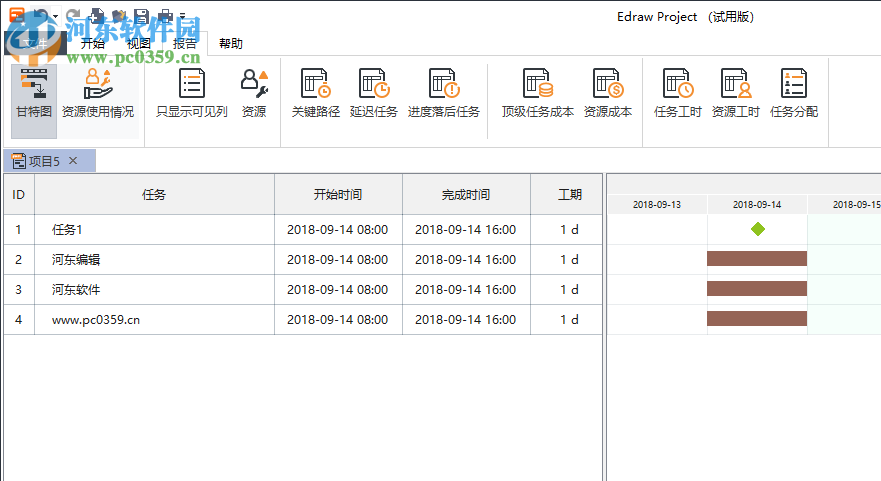881x481 pixels.
Task: Click the 1 d duration cell of 任务1
Action: click(566, 229)
